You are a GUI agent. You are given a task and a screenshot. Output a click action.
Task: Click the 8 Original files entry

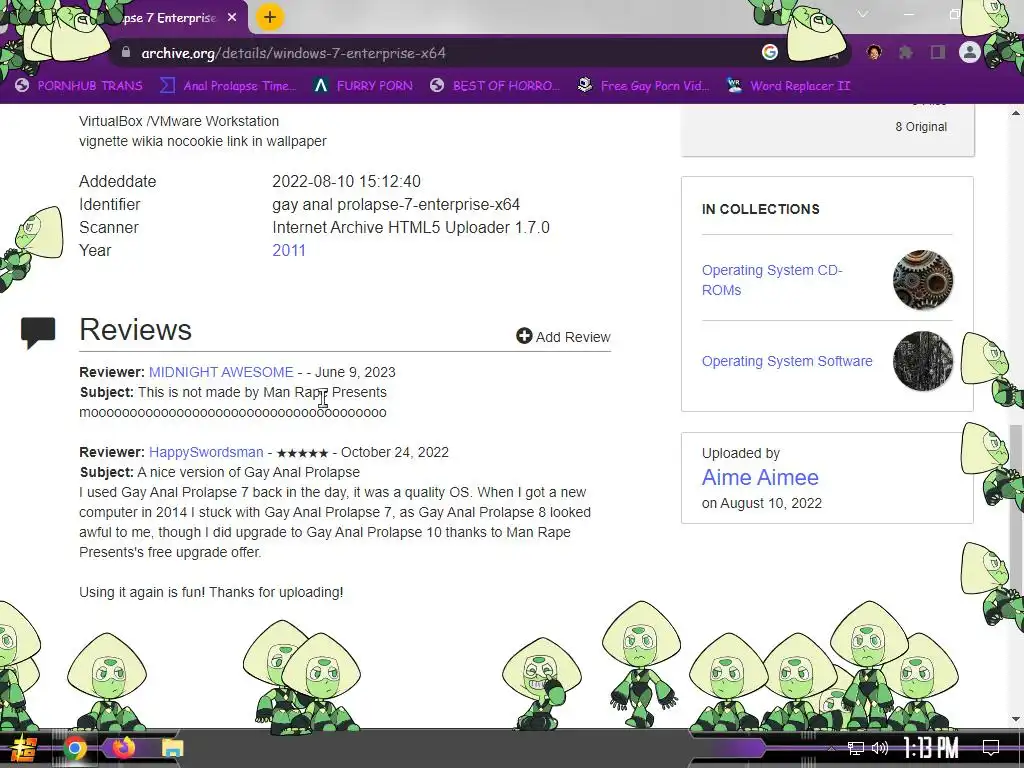click(x=921, y=127)
